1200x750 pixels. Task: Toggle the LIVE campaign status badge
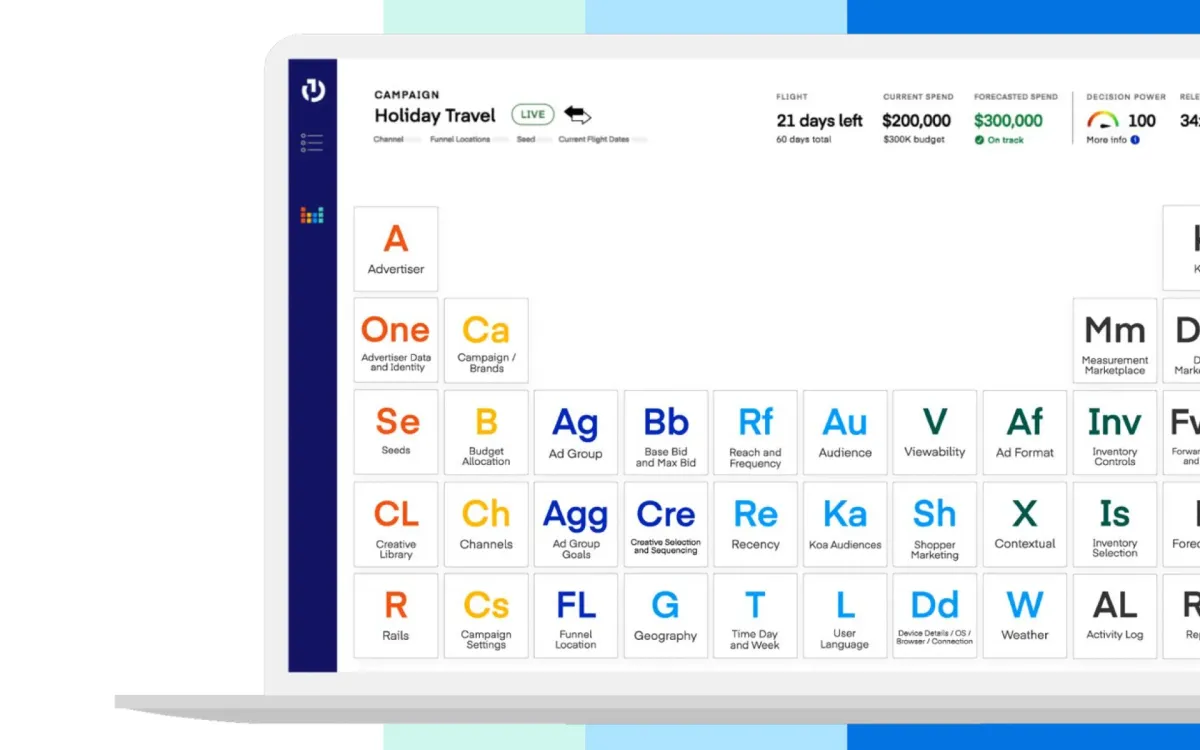[x=532, y=115]
